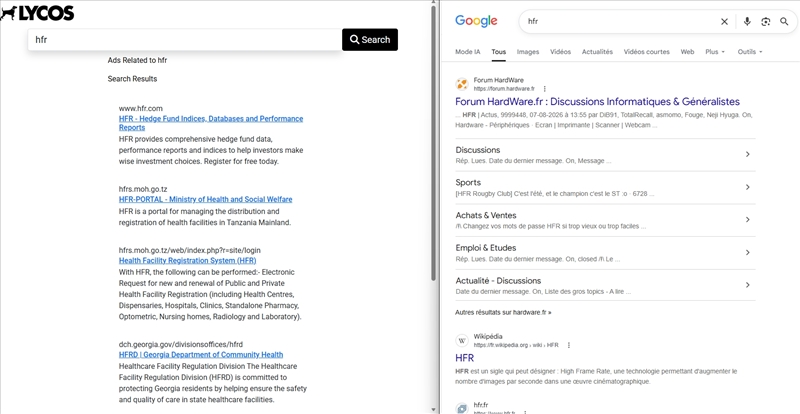Start voice search with microphone icon
This screenshot has width=800, height=414.
pos(747,21)
